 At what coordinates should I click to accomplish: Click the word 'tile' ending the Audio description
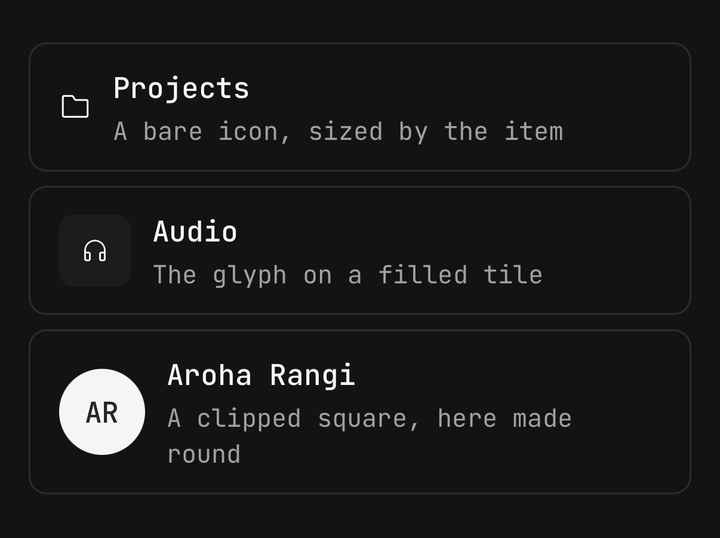coord(513,275)
